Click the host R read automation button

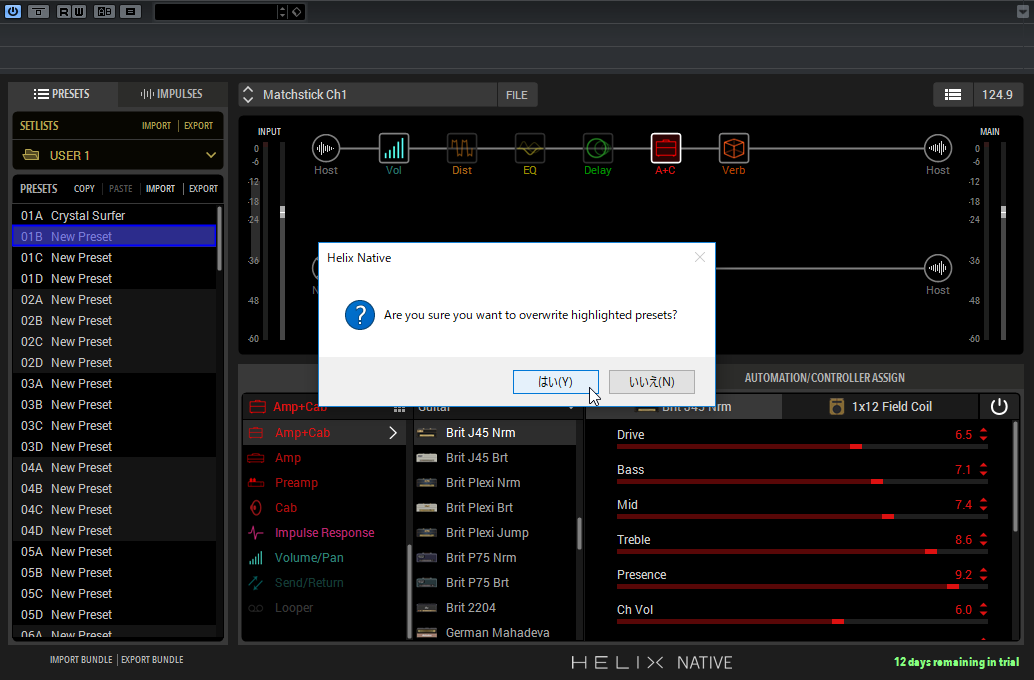click(63, 11)
